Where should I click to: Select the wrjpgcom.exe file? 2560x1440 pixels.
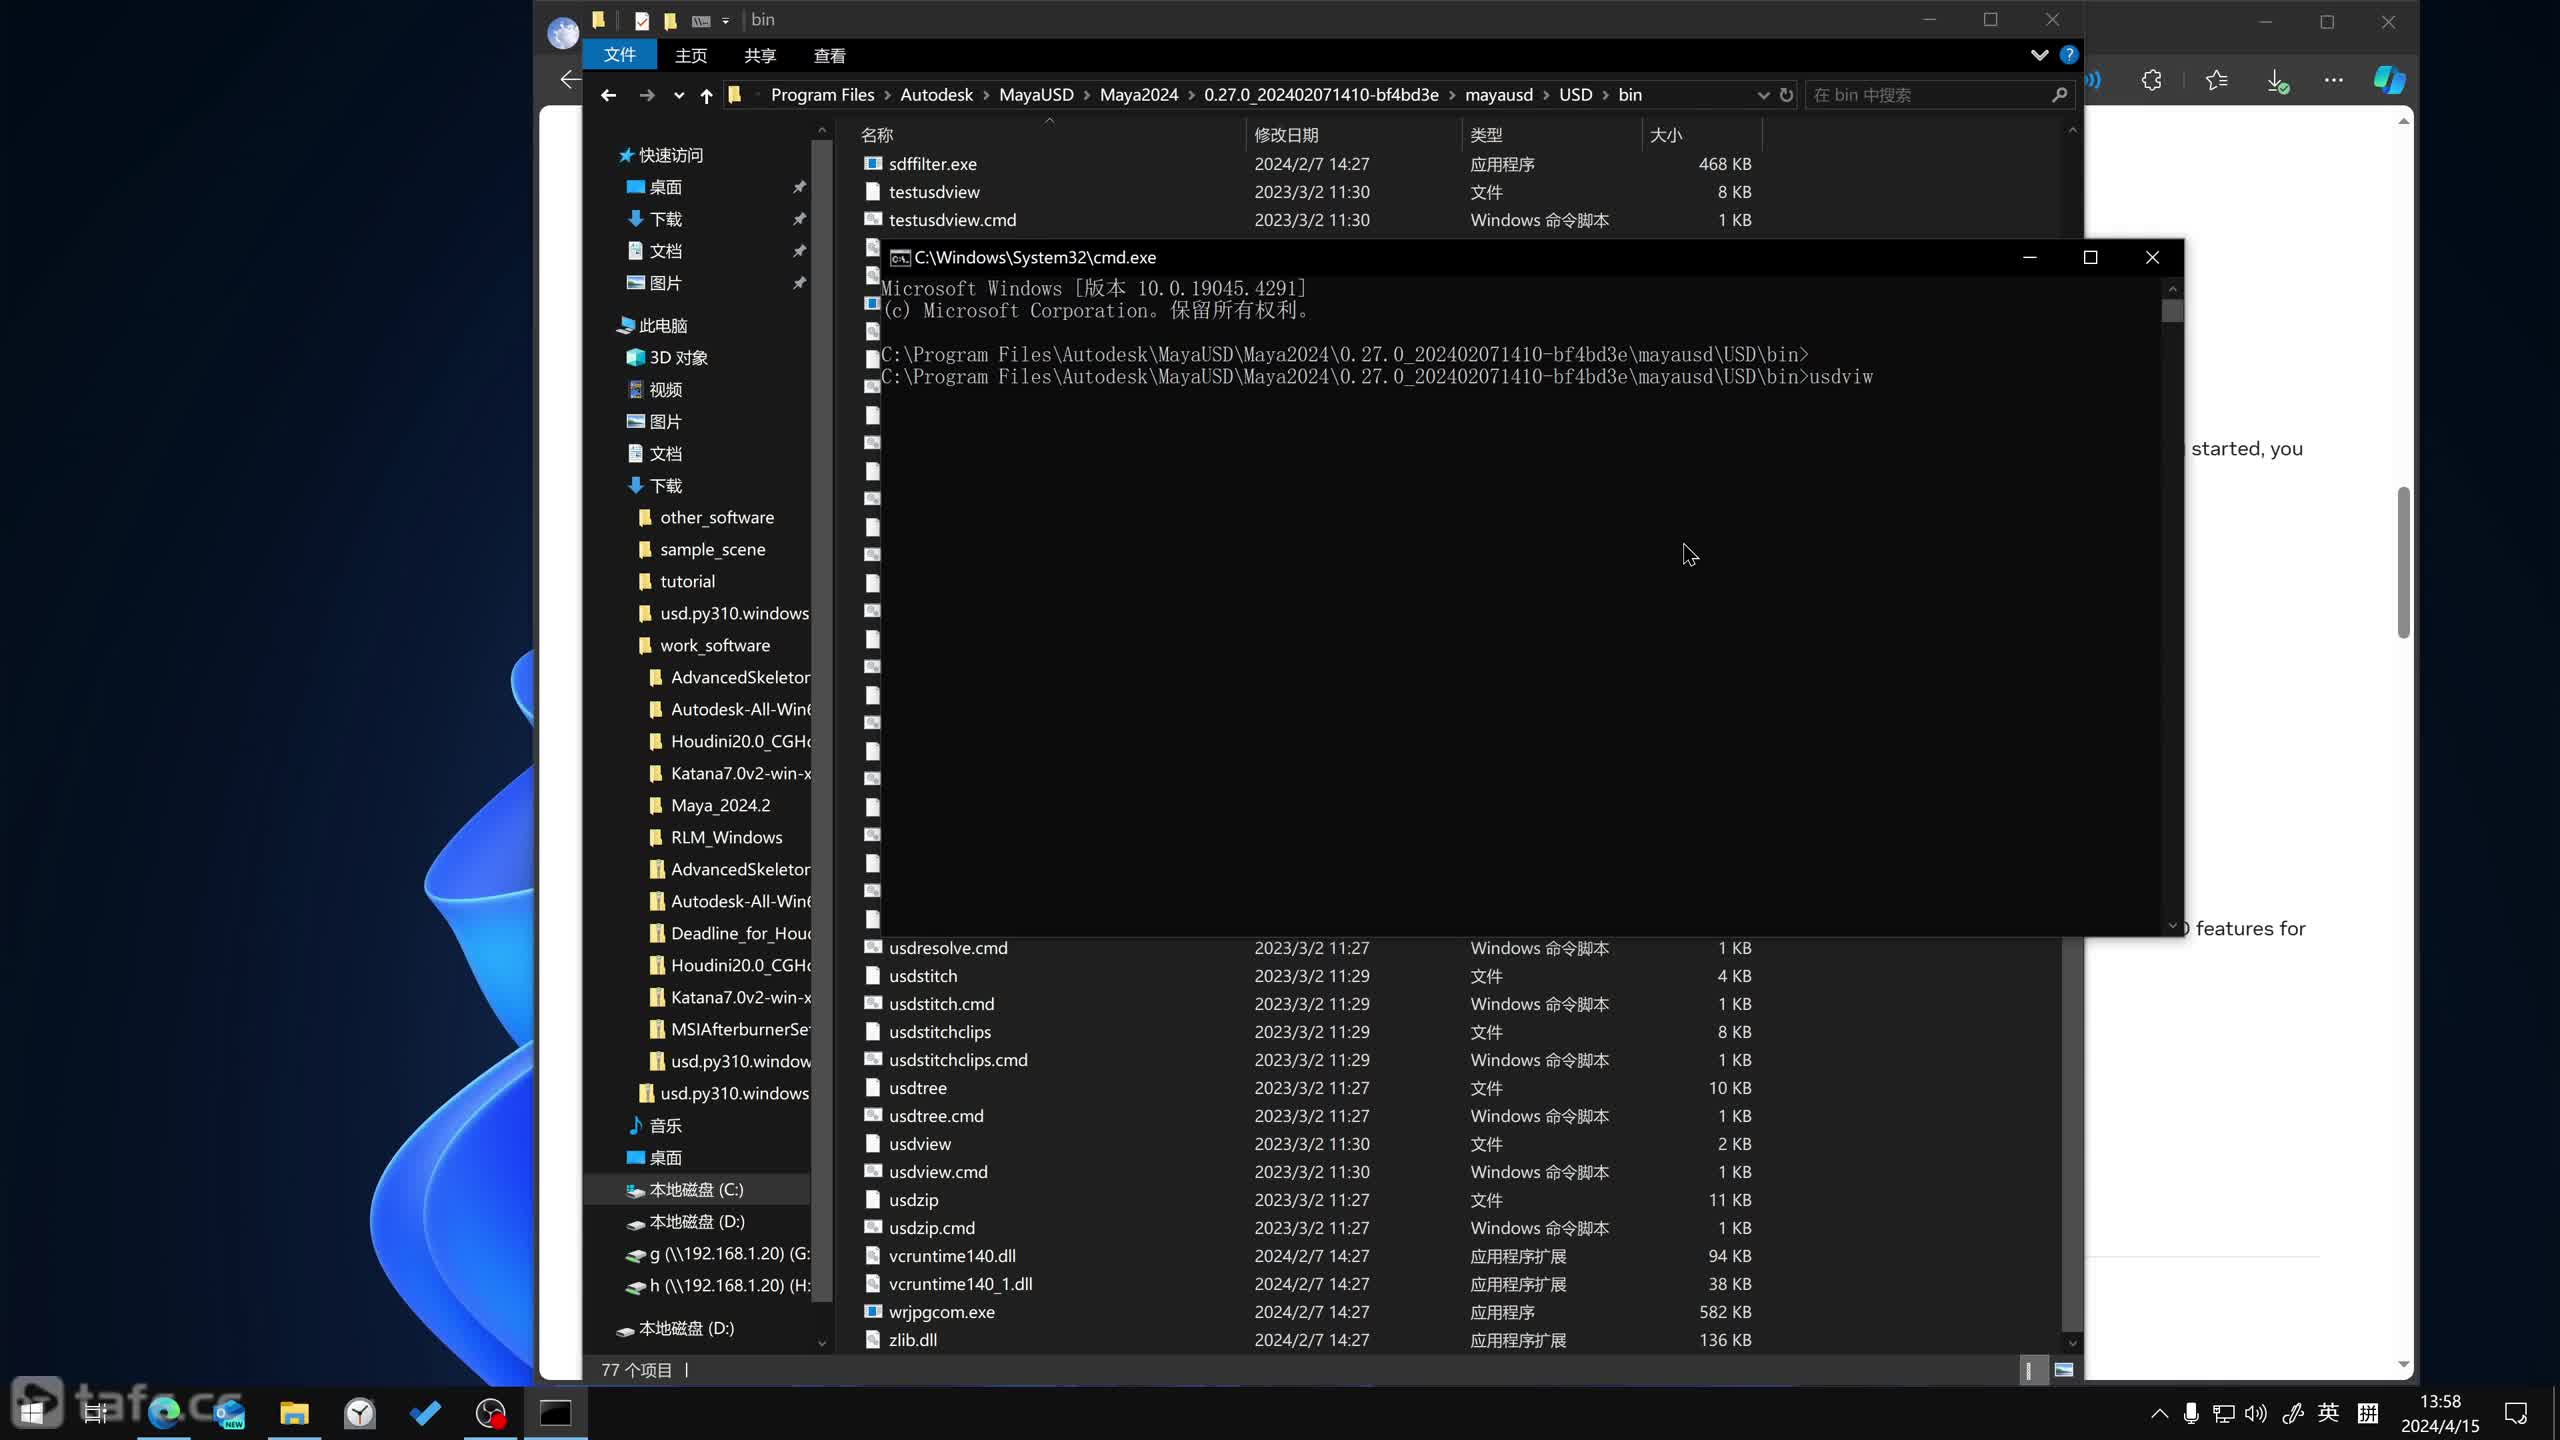coord(941,1312)
